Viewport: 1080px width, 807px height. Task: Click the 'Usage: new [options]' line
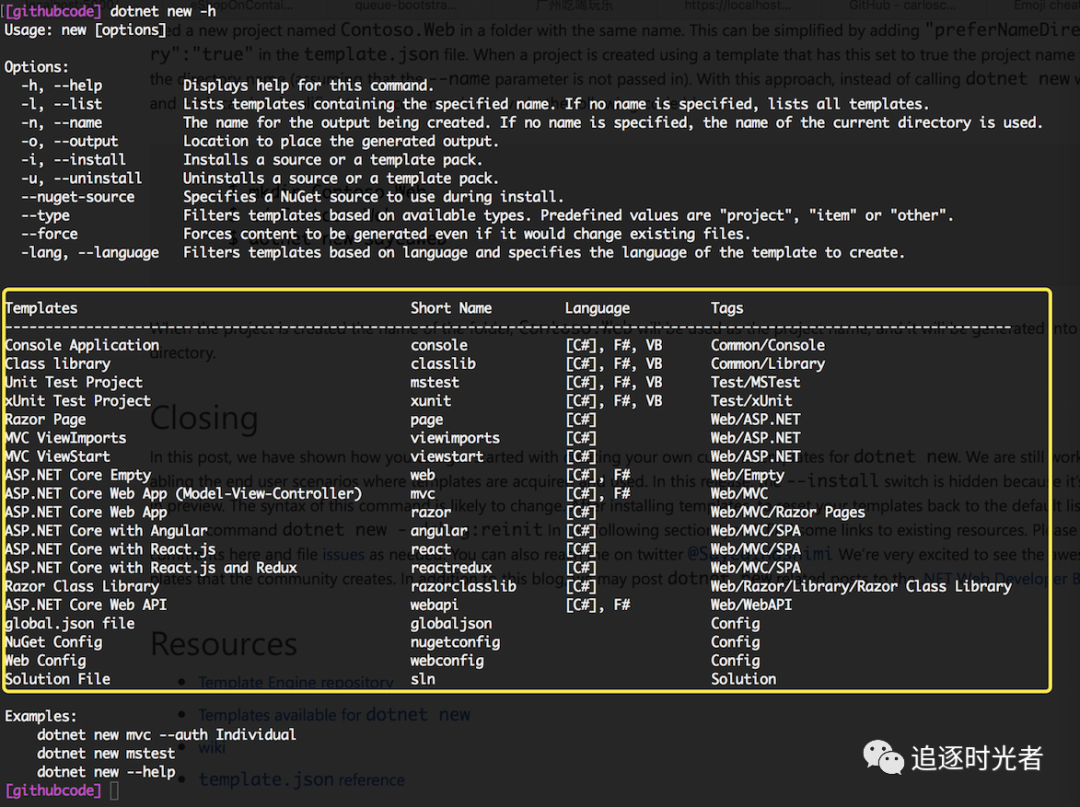pyautogui.click(x=85, y=30)
